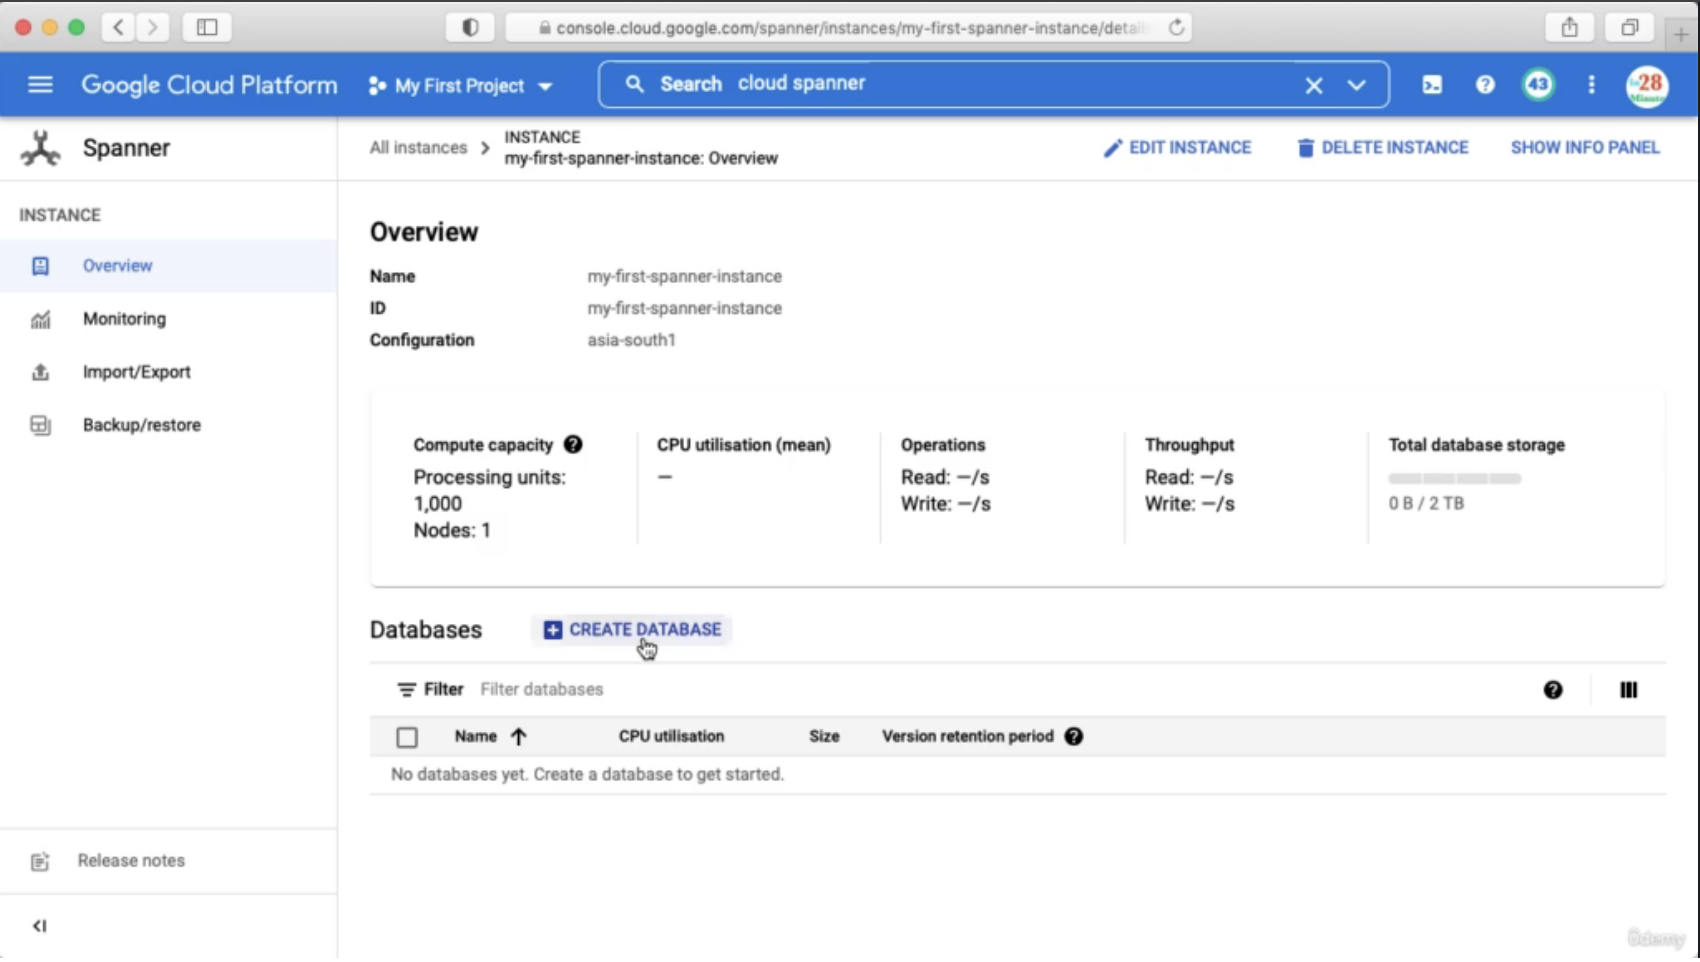The height and width of the screenshot is (962, 1700).
Task: Open Backup/restore in the sidebar
Action: [x=168, y=425]
